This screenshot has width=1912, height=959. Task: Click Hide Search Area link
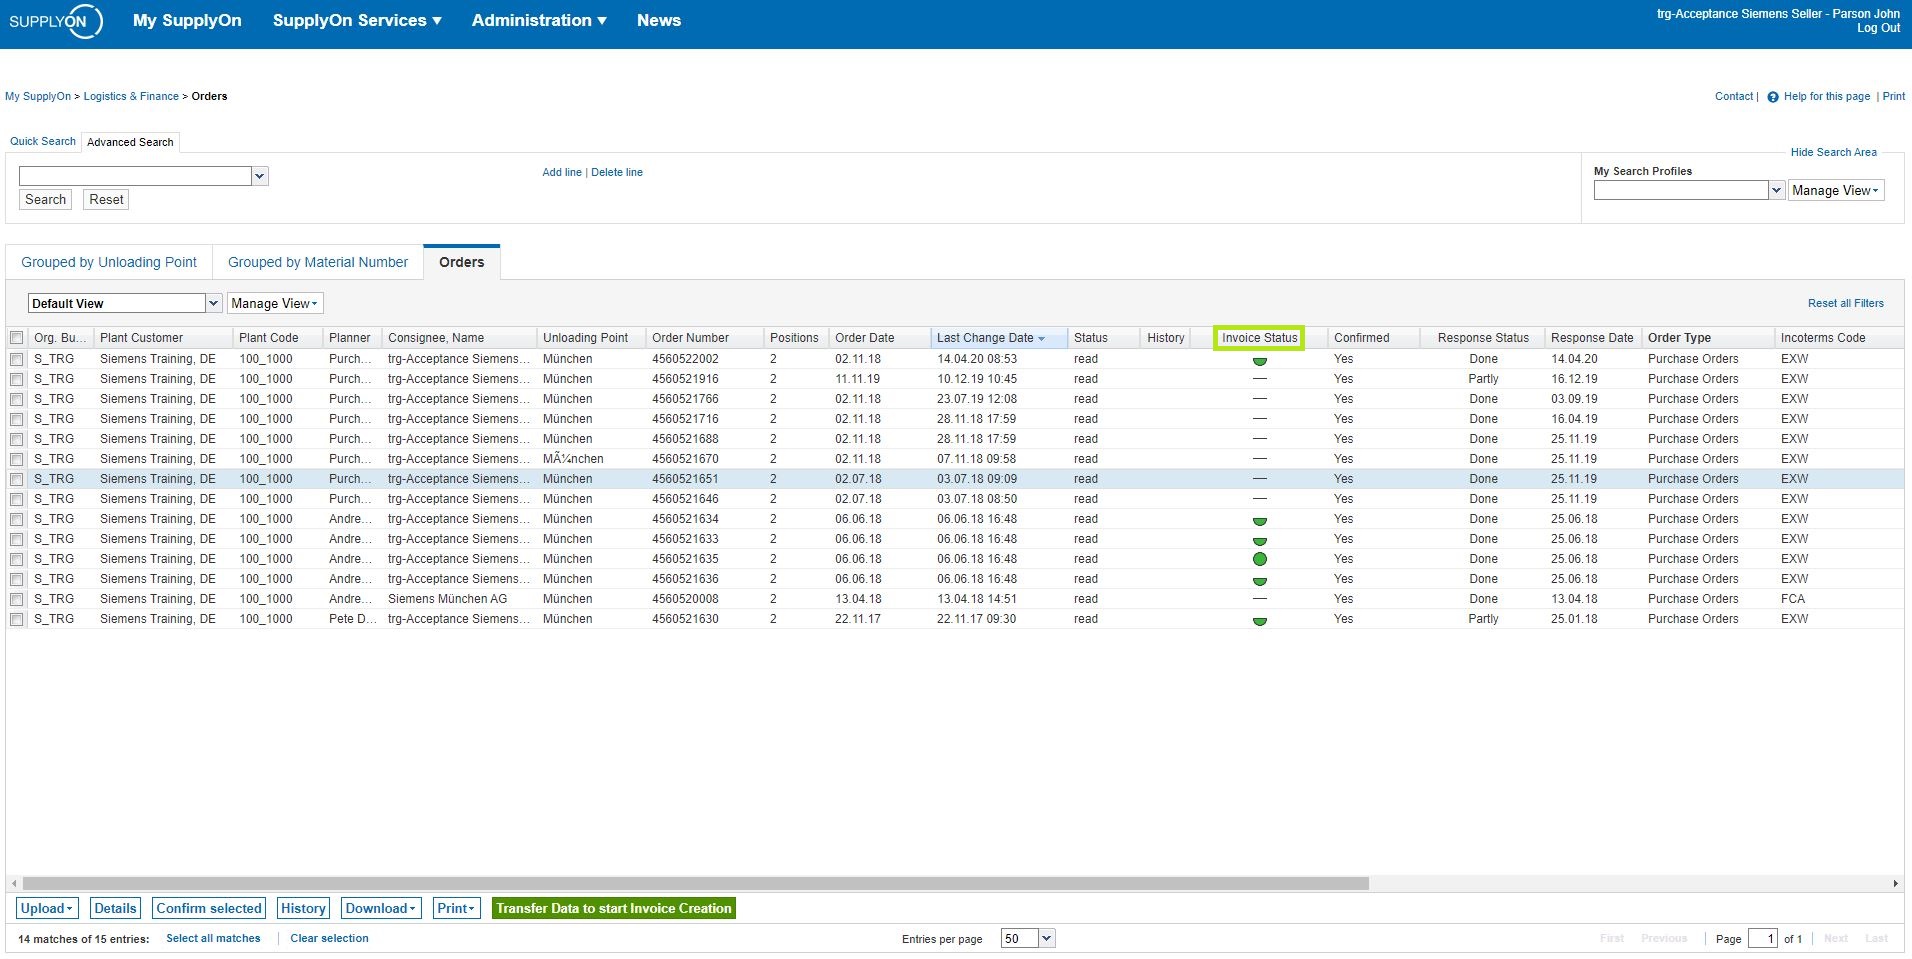[1833, 152]
